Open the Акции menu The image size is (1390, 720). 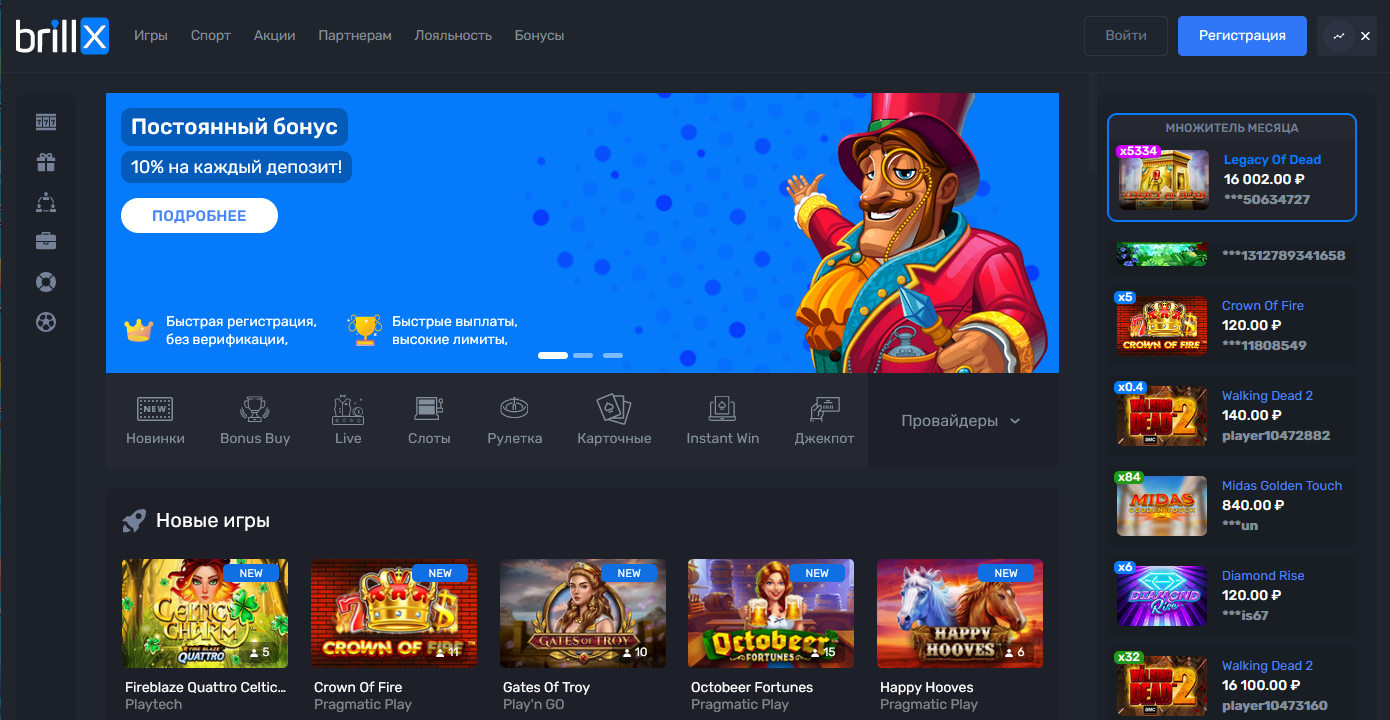tap(275, 35)
